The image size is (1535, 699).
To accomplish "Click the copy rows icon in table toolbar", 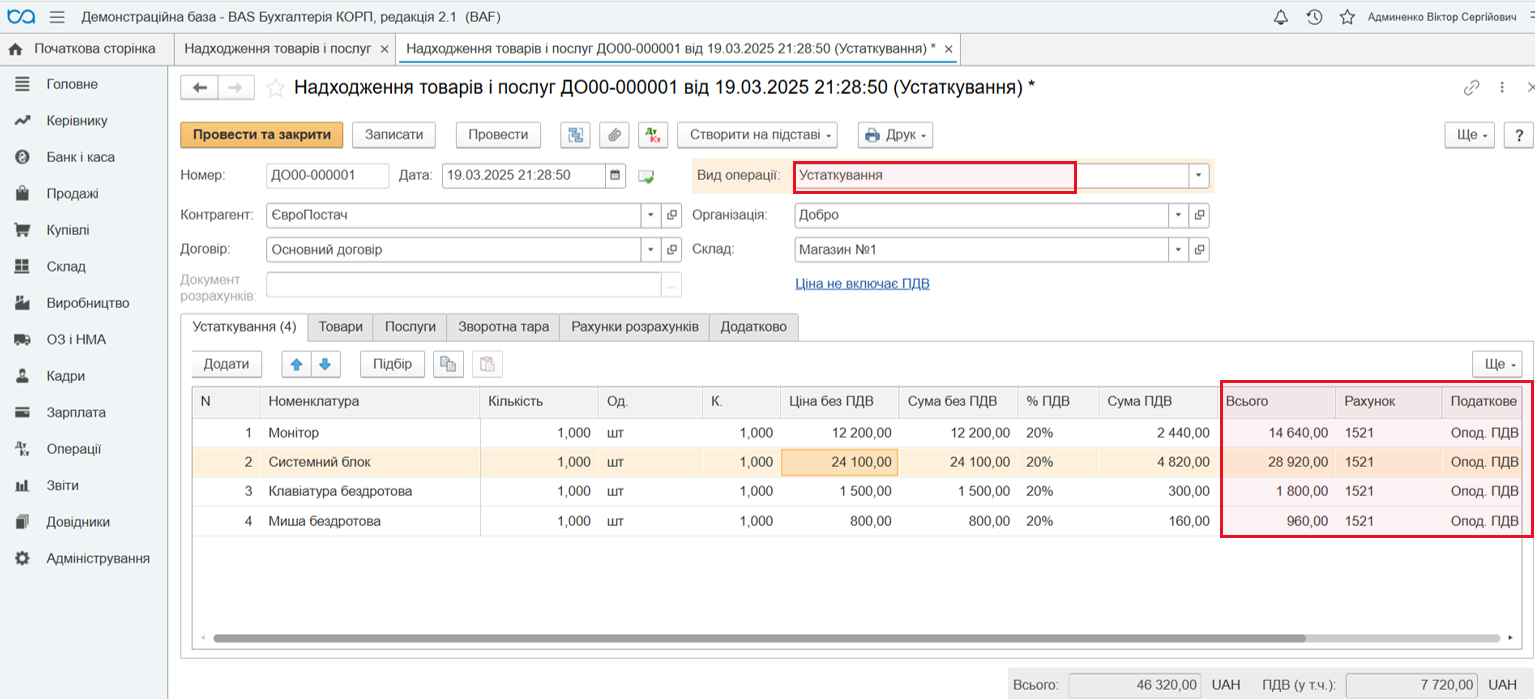I will (x=448, y=364).
